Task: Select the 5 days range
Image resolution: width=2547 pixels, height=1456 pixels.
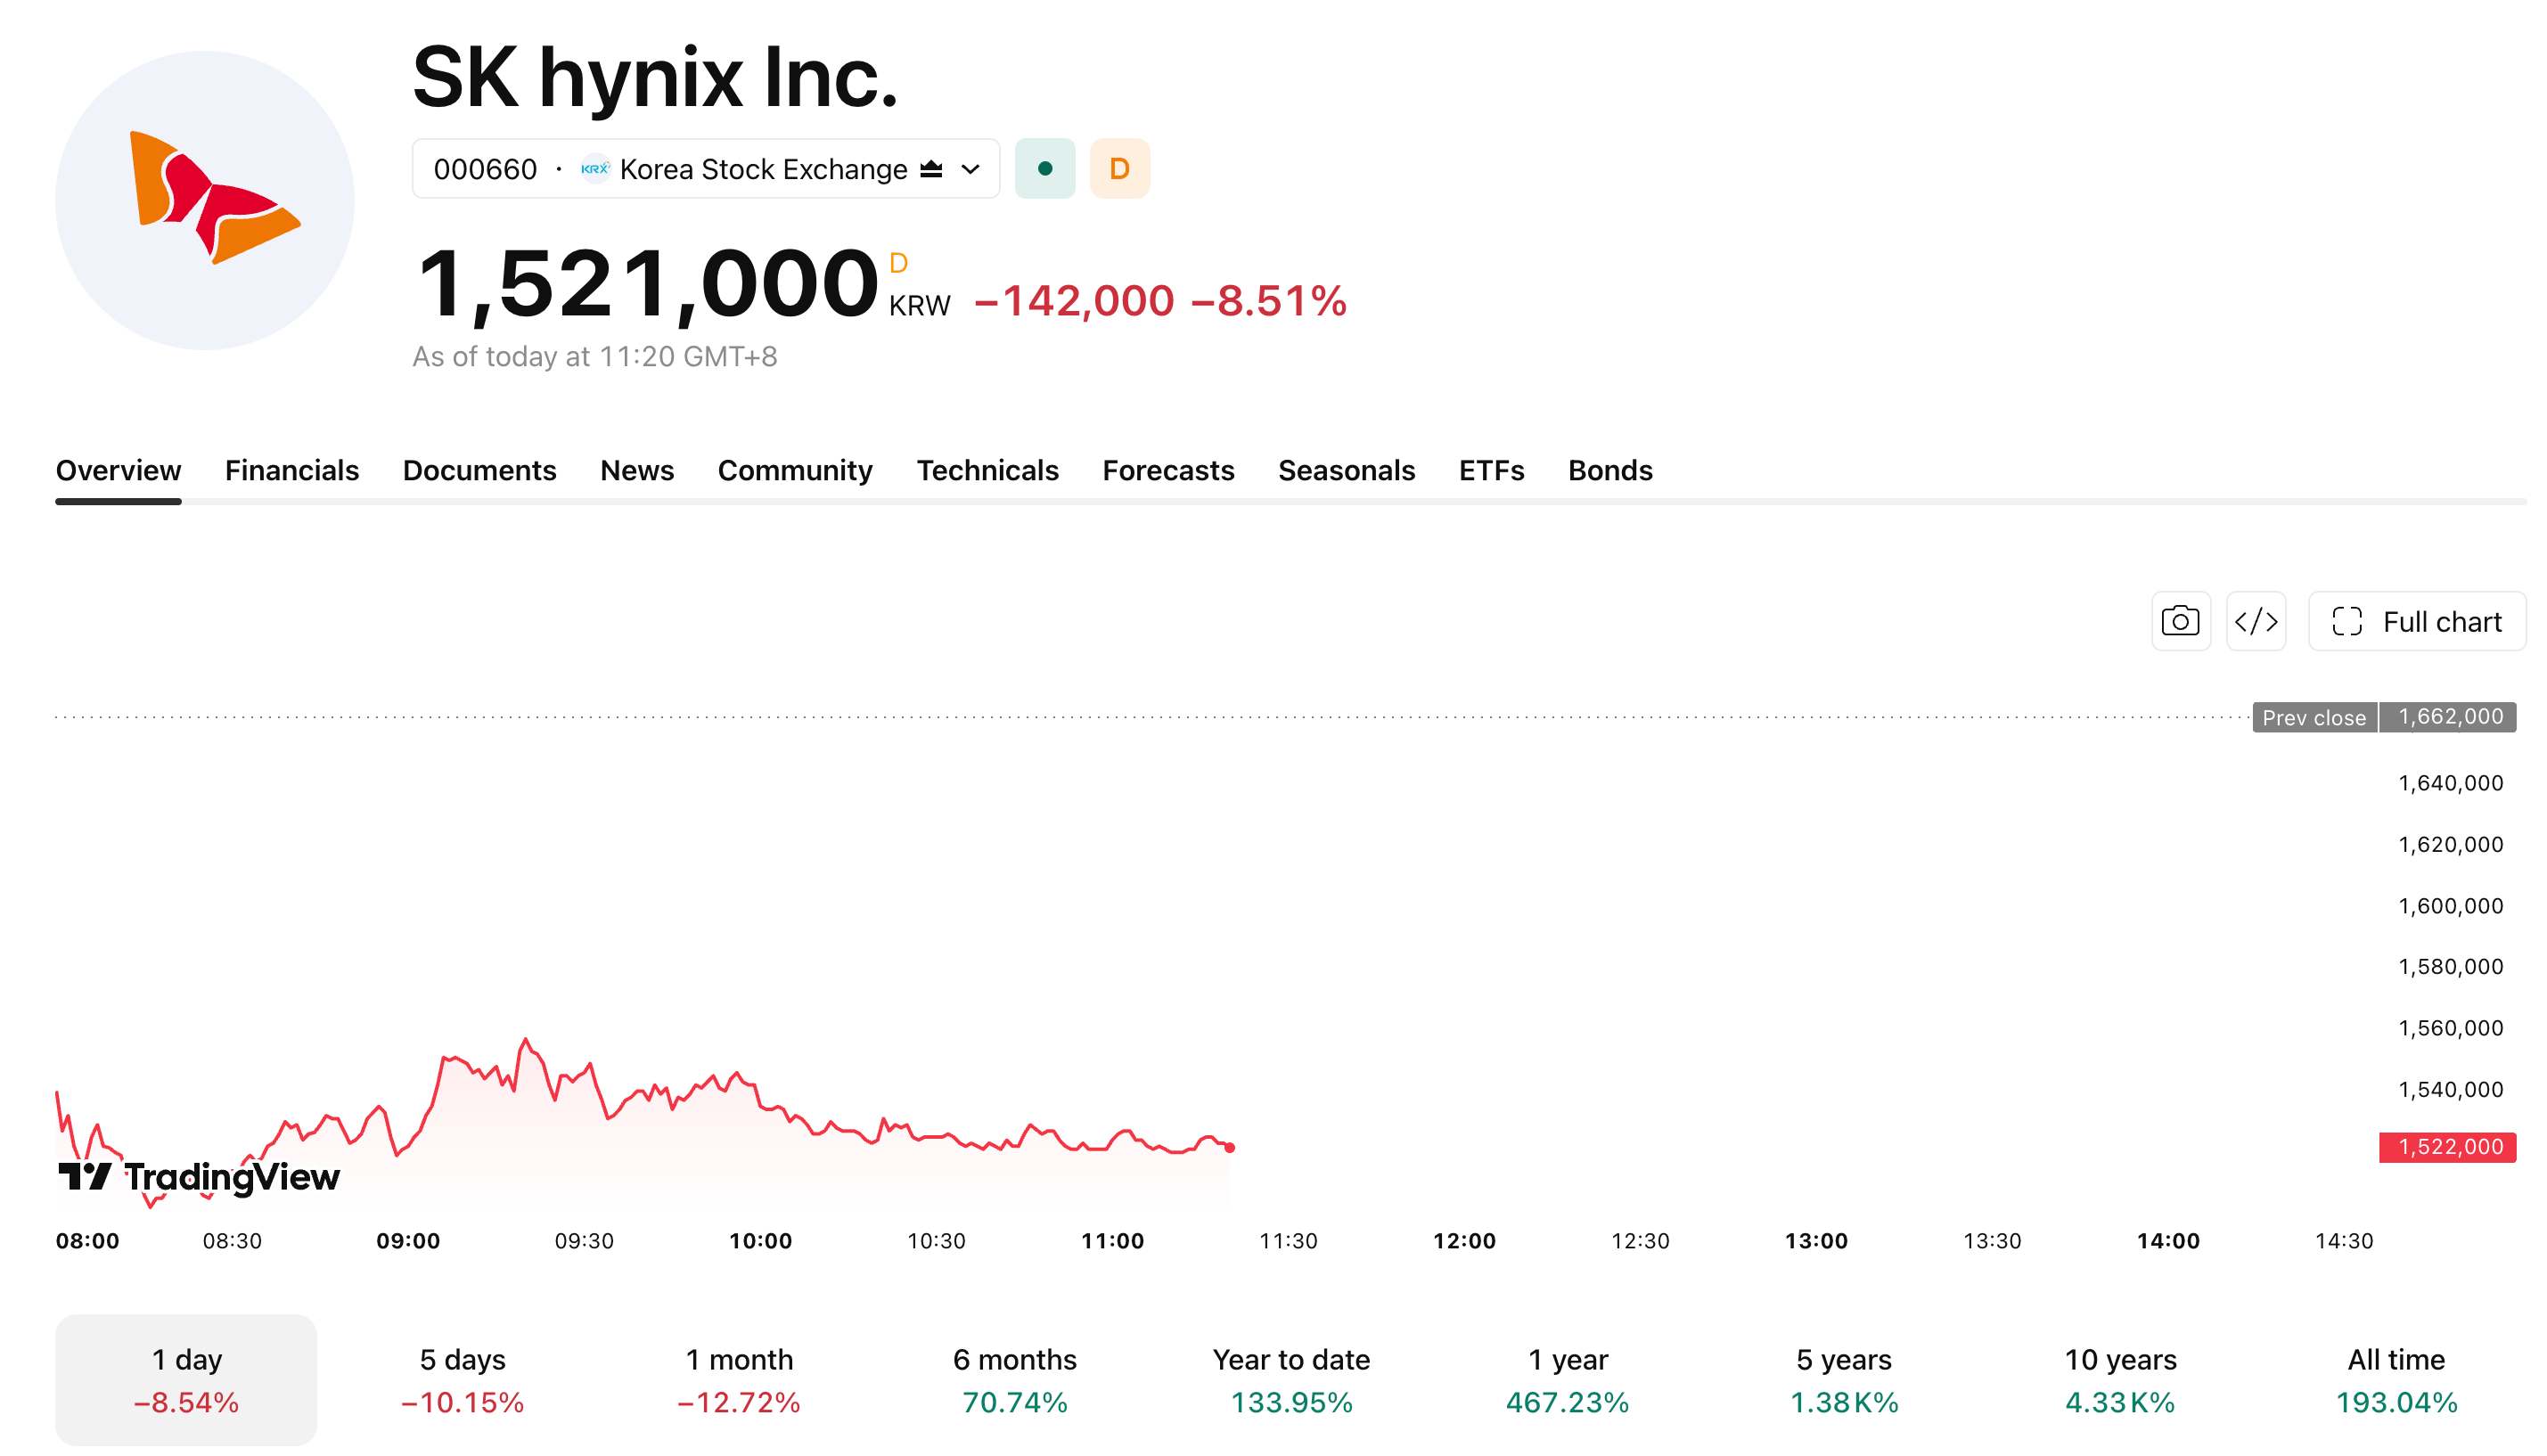Action: point(462,1380)
